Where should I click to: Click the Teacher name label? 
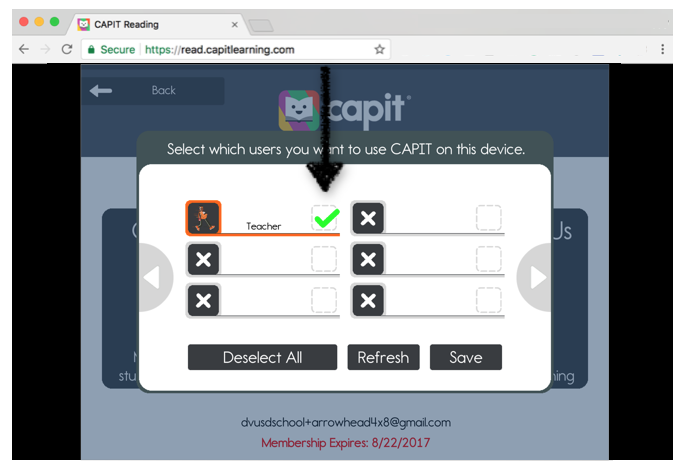(x=264, y=226)
